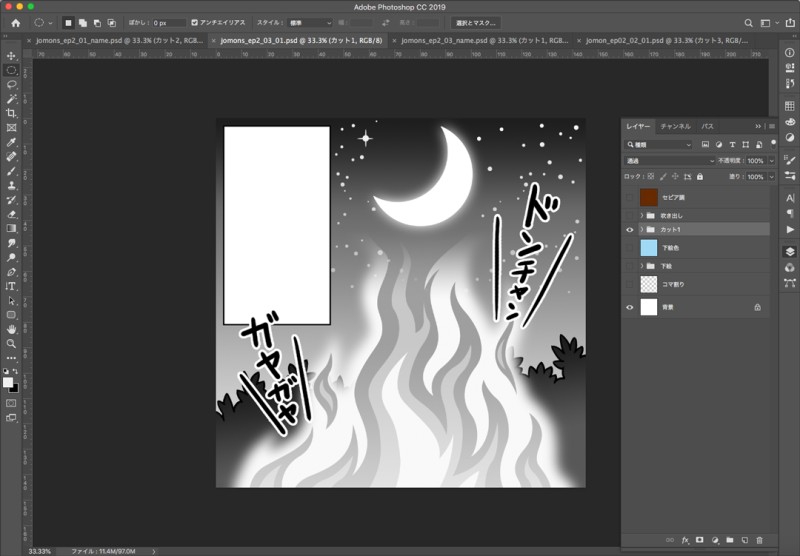The height and width of the screenshot is (556, 800).
Task: Select the Zoom tool in toolbar
Action: (x=11, y=343)
